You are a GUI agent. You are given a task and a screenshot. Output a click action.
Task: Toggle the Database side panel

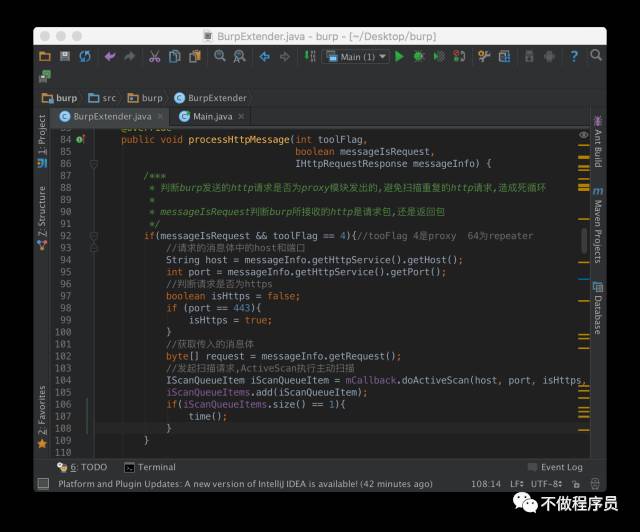598,308
